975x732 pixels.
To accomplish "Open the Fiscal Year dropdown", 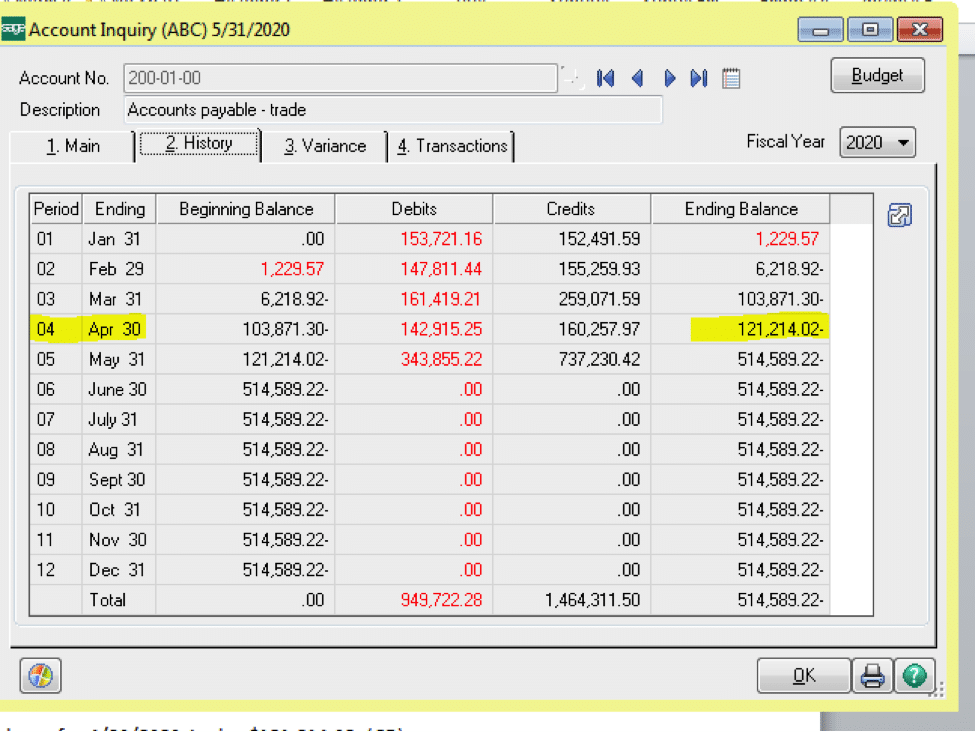I will 878,143.
